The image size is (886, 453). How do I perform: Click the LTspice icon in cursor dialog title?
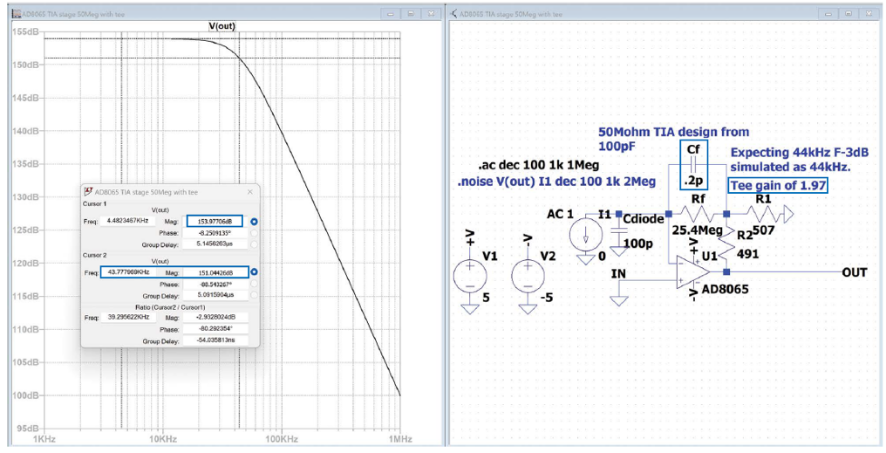coord(87,191)
